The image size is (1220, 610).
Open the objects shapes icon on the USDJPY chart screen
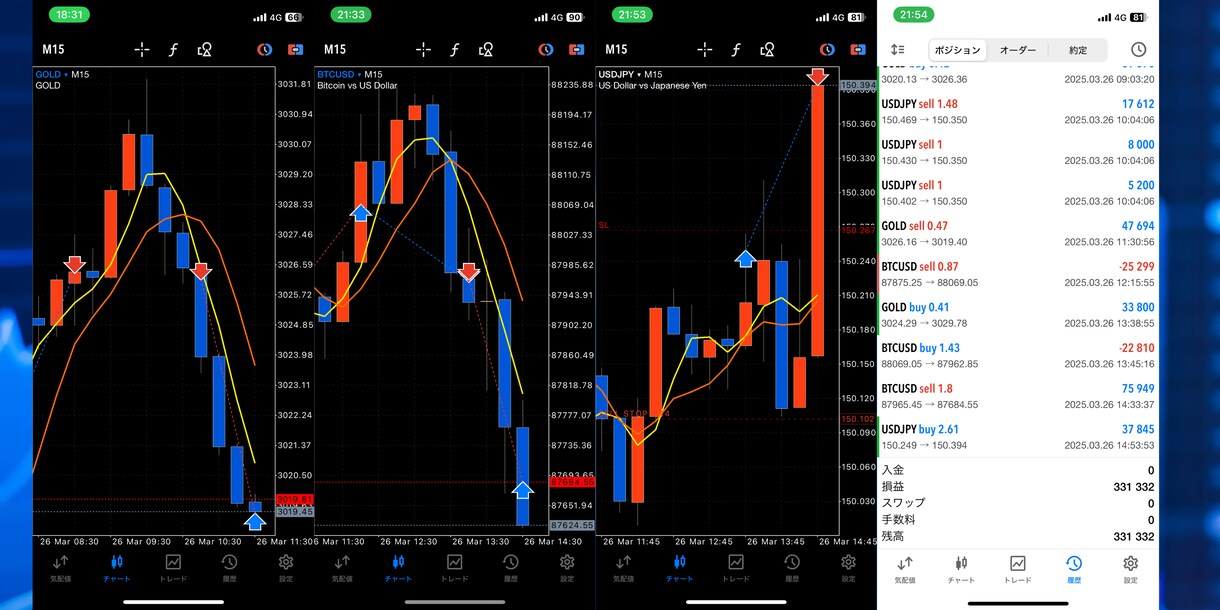(769, 49)
